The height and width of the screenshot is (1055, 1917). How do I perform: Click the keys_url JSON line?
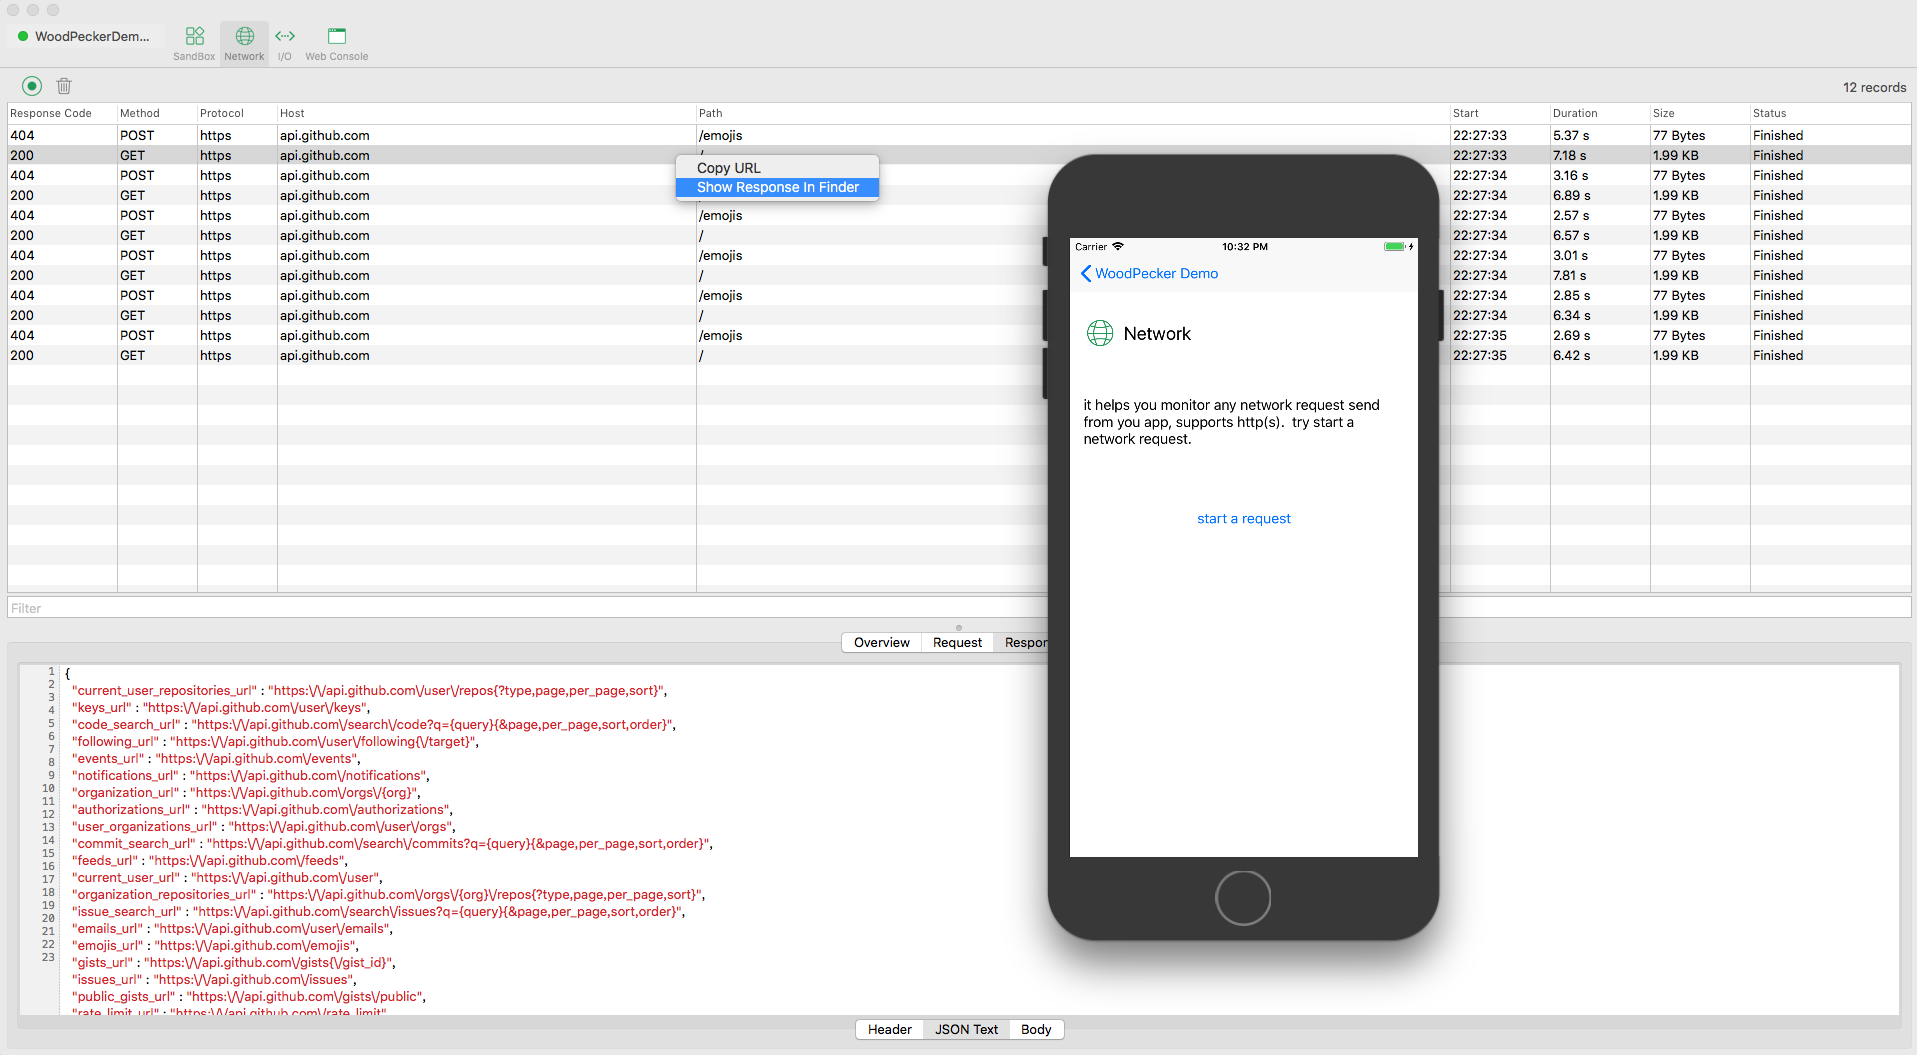221,708
